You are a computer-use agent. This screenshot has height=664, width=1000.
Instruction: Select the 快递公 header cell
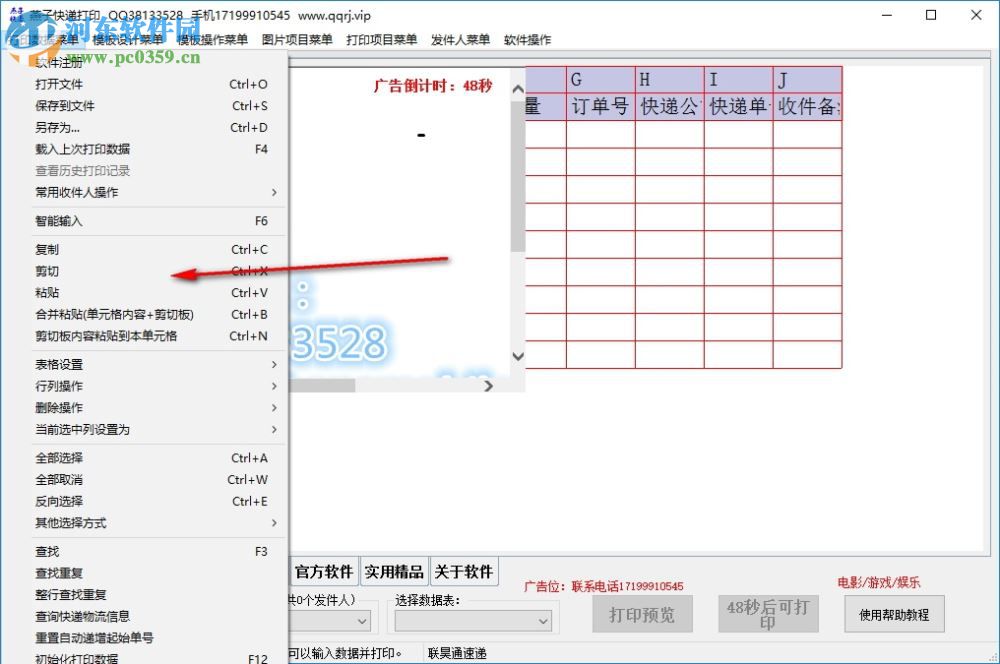670,107
